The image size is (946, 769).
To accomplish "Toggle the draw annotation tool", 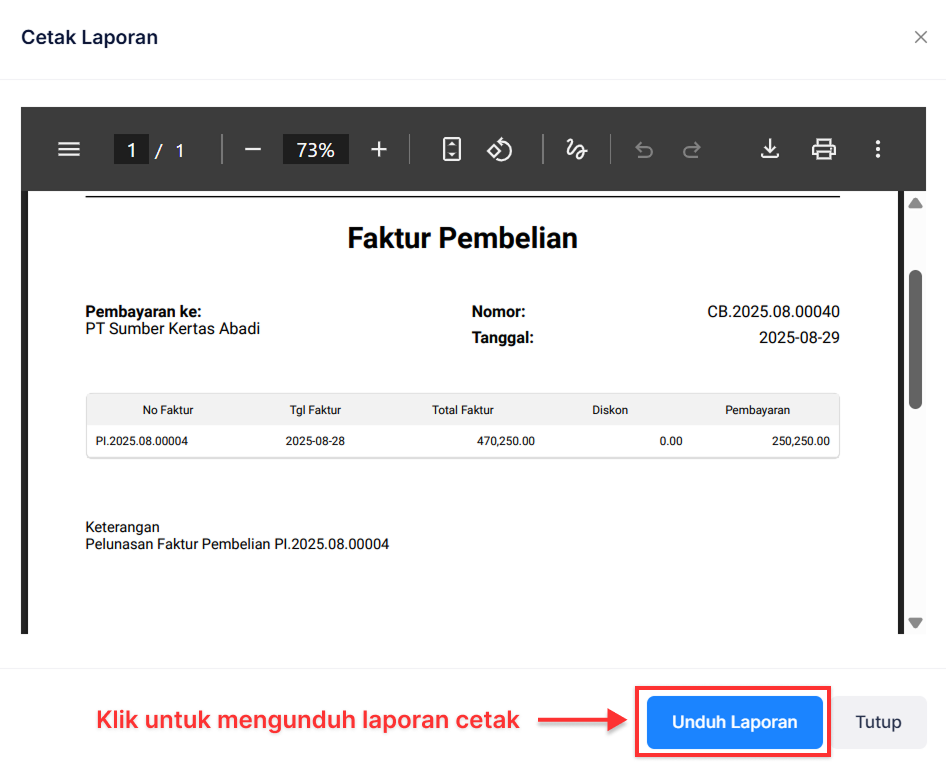I will [576, 148].
